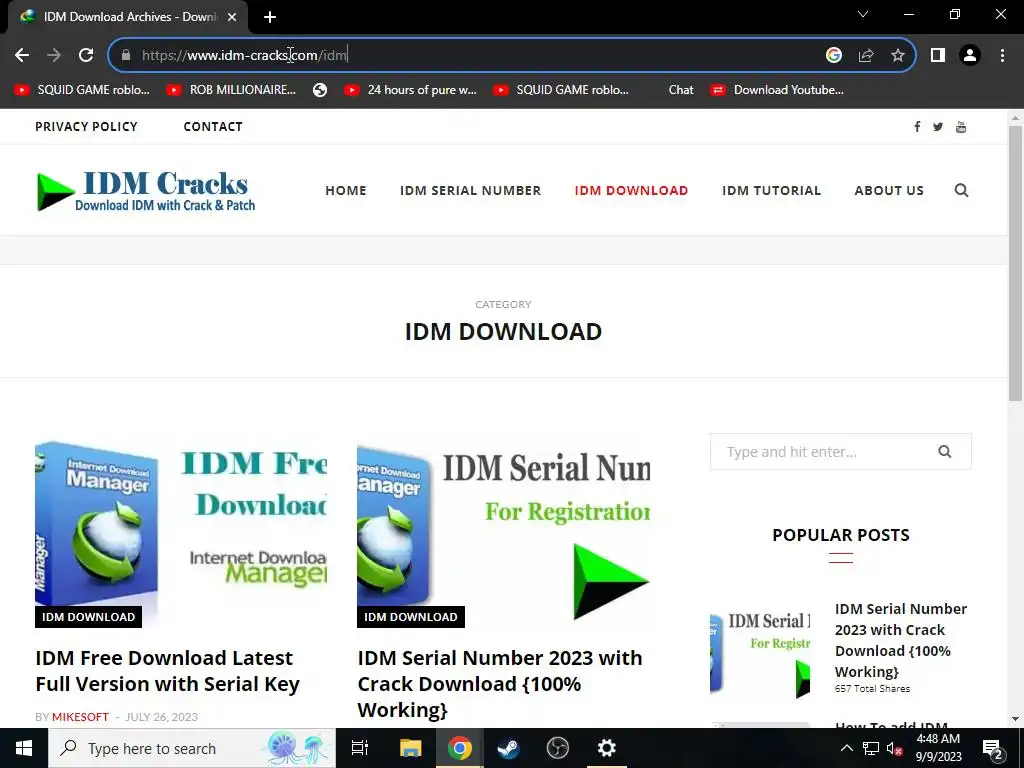Open Windows Start menu
This screenshot has width=1024, height=768.
(x=24, y=748)
